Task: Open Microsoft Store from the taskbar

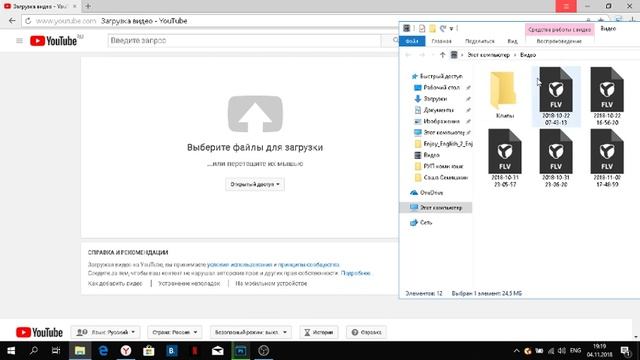Action: pos(149,351)
